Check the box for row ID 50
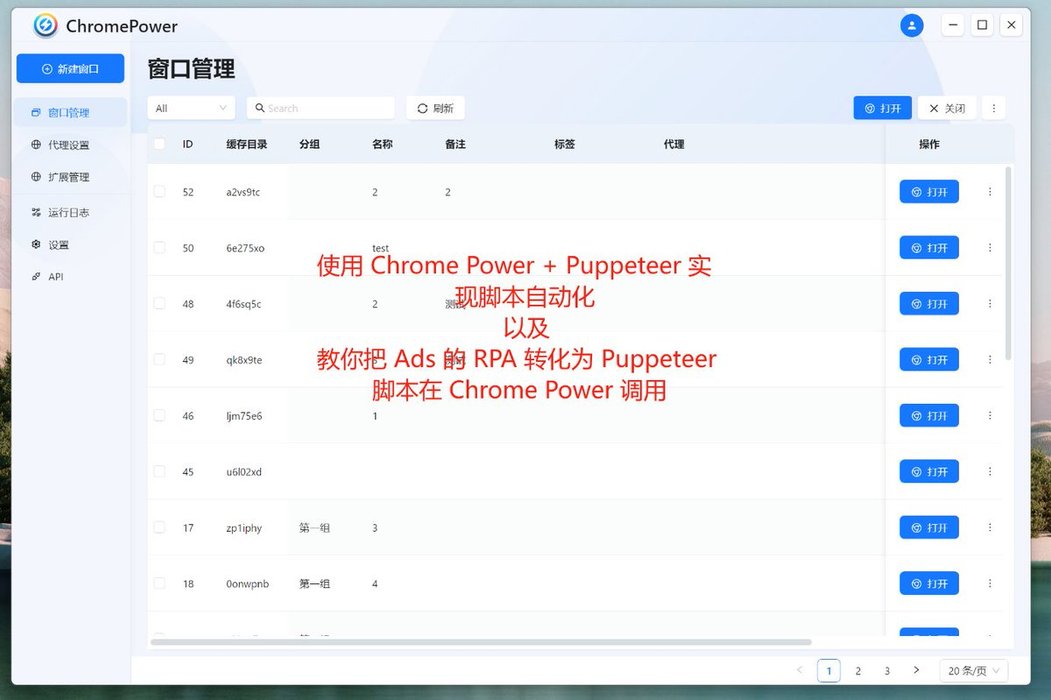 [160, 247]
